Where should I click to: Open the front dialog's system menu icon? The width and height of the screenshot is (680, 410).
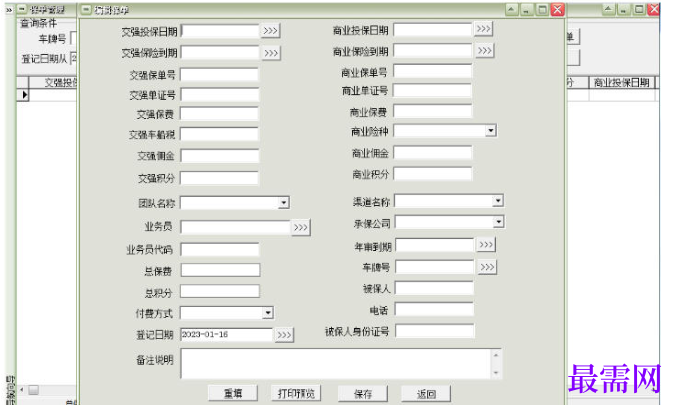[x=86, y=10]
